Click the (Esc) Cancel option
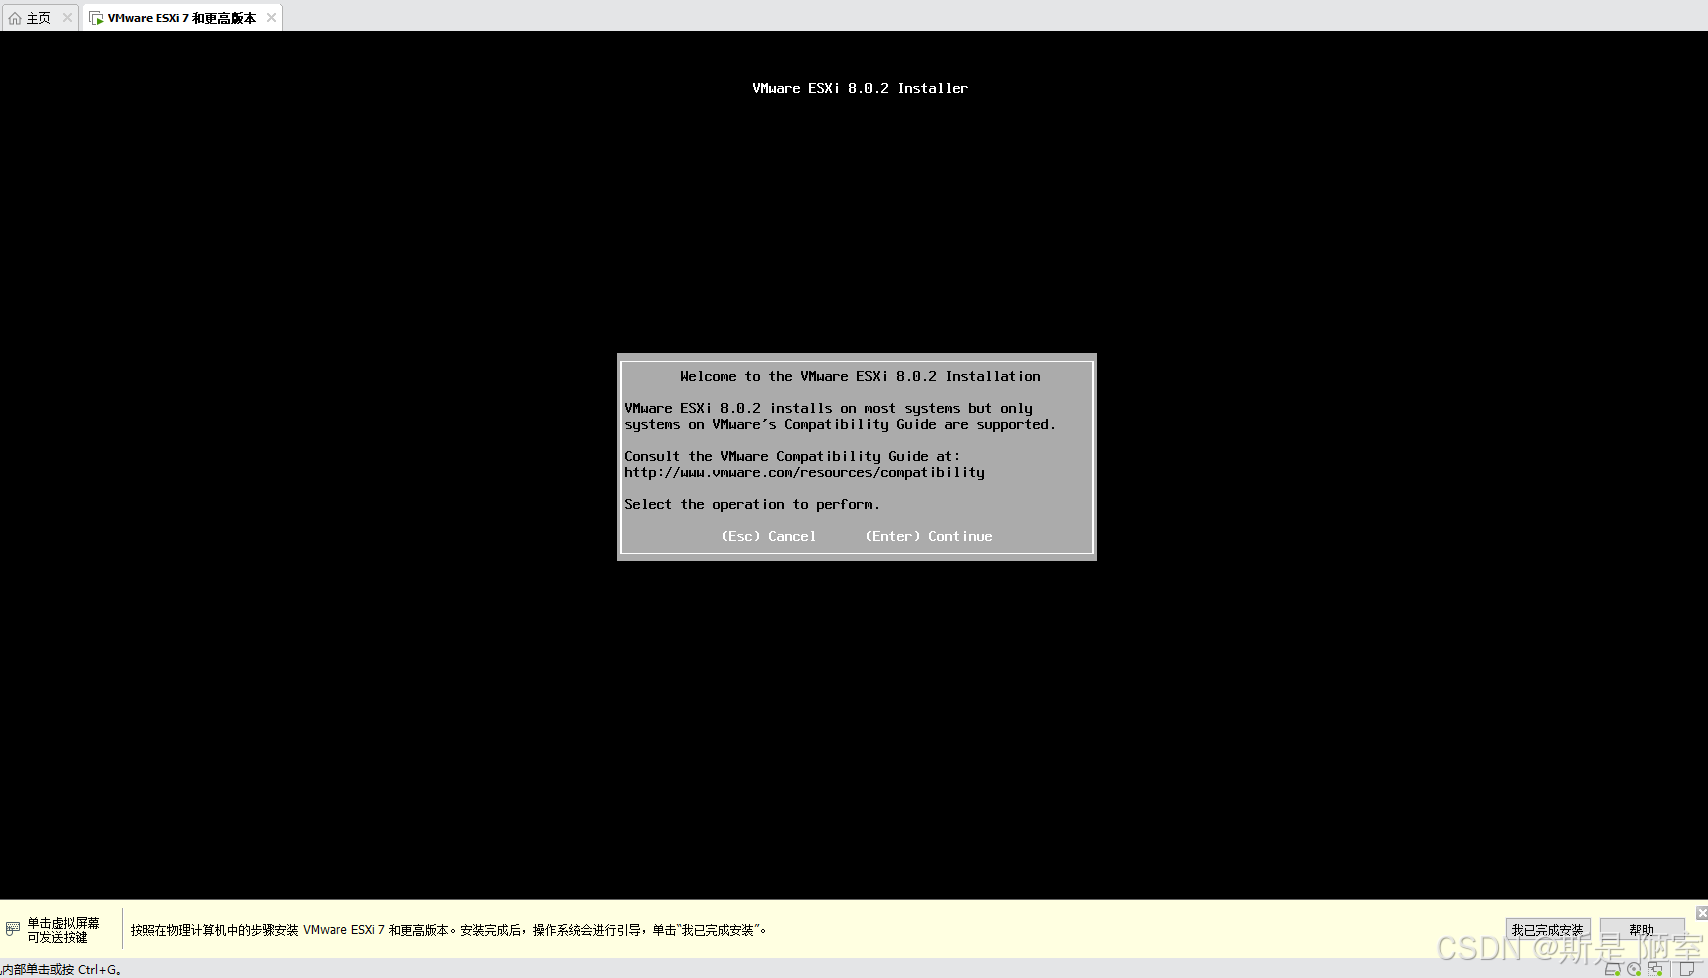Image resolution: width=1708 pixels, height=978 pixels. pyautogui.click(x=768, y=537)
